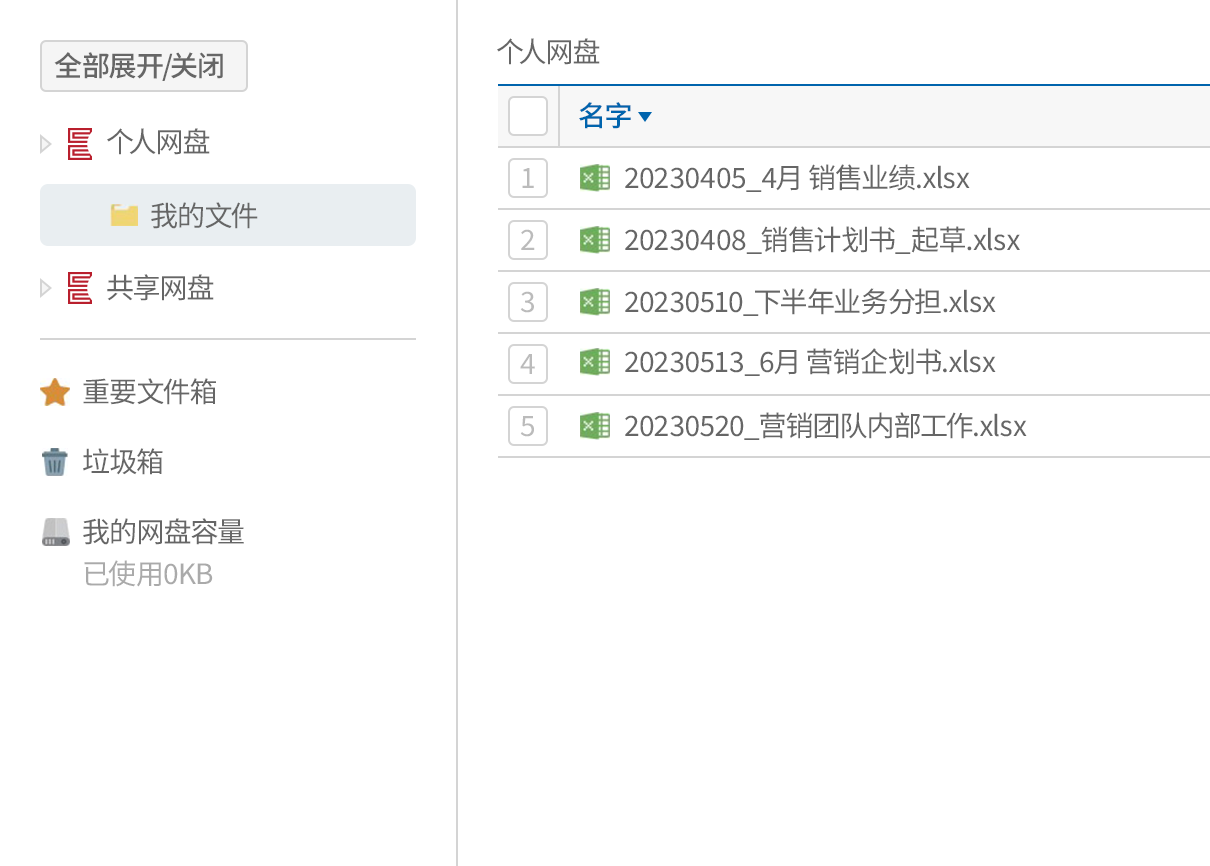Select row 1 checkbox for 销售业绩 file
The width and height of the screenshot is (1210, 866).
(x=528, y=179)
